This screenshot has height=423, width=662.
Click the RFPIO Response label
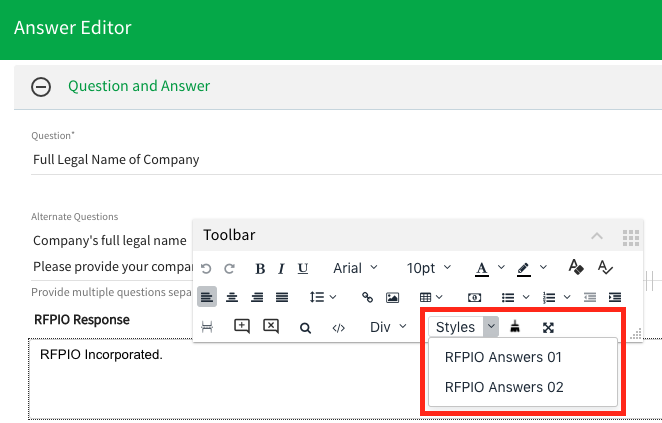(82, 320)
